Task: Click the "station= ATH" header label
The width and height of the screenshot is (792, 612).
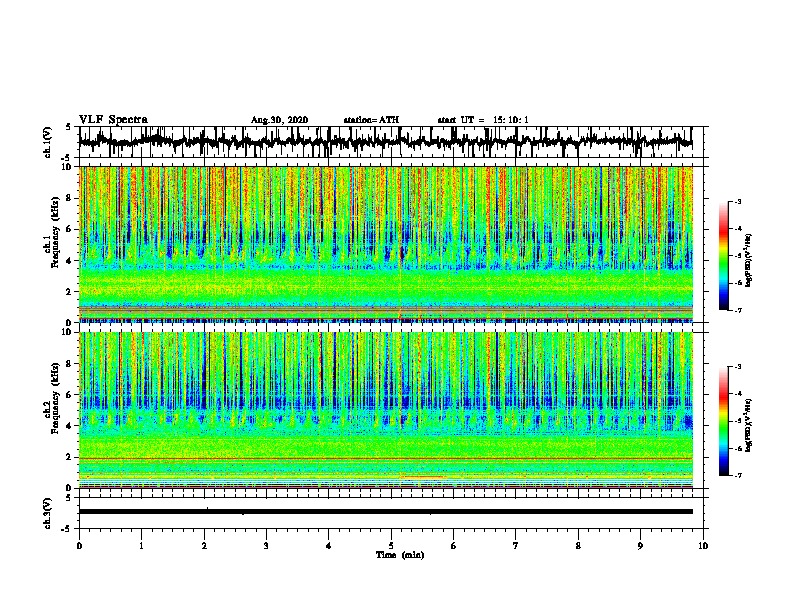Action: 371,120
